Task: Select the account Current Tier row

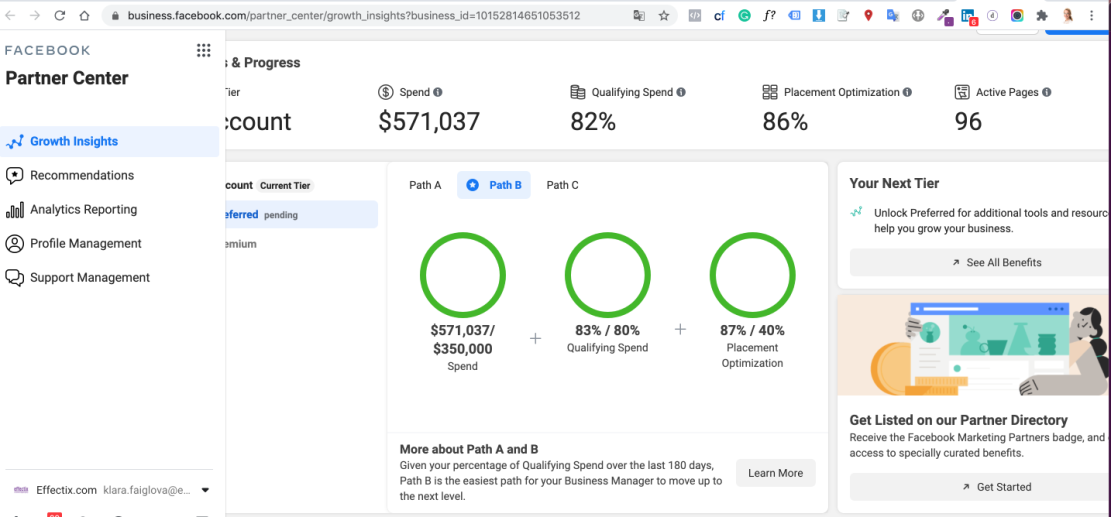Action: [x=302, y=186]
